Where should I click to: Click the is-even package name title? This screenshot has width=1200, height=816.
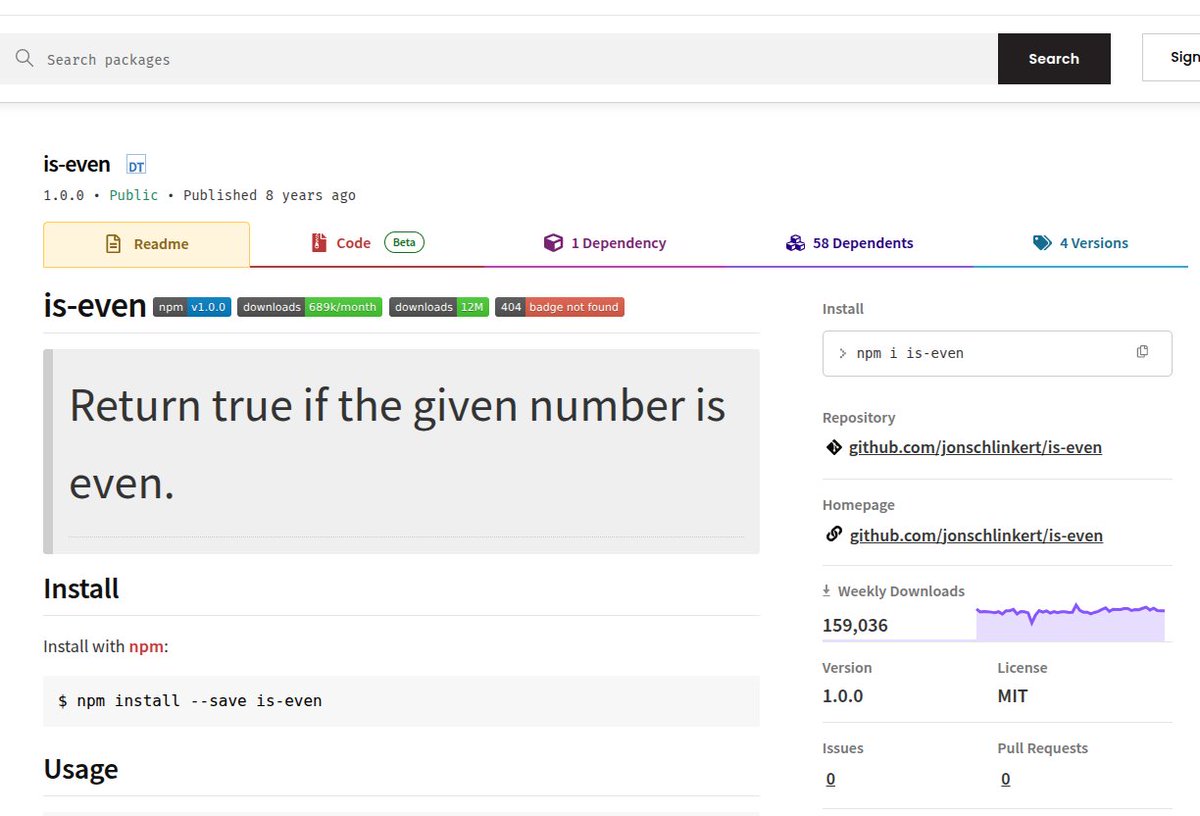(x=77, y=164)
